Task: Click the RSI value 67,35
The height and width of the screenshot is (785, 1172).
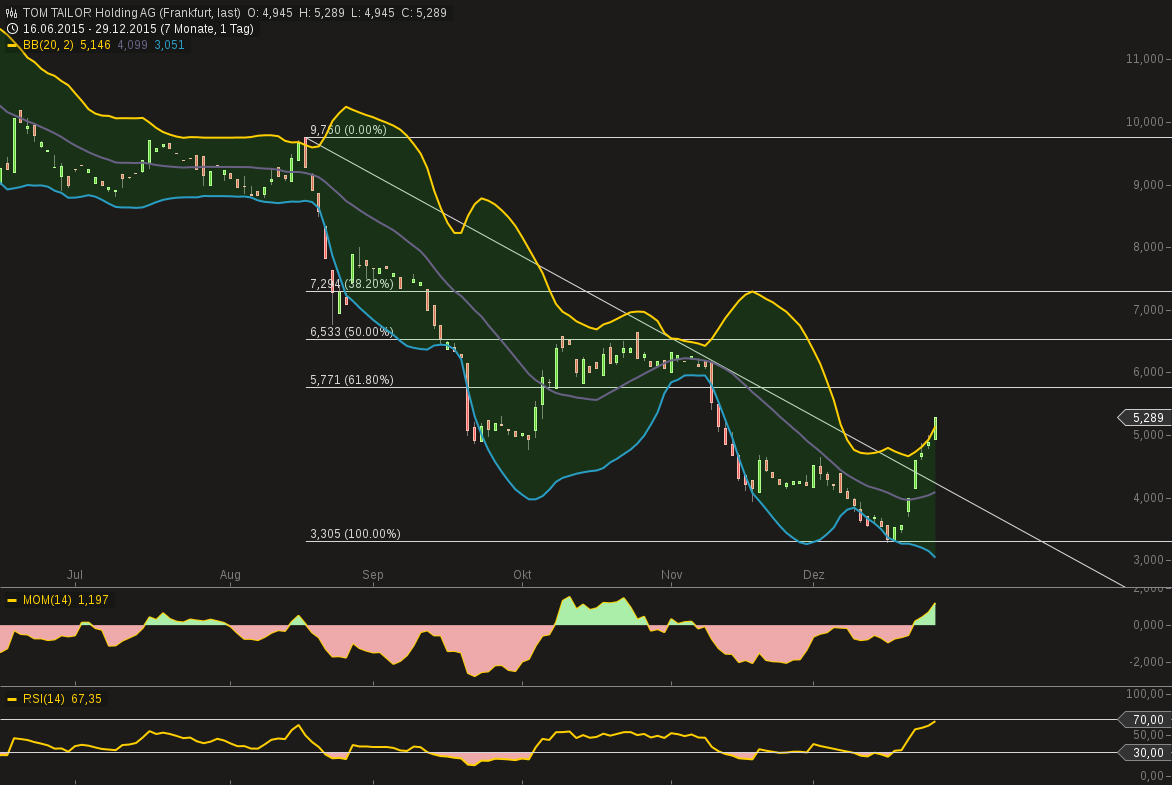Action: [x=86, y=699]
